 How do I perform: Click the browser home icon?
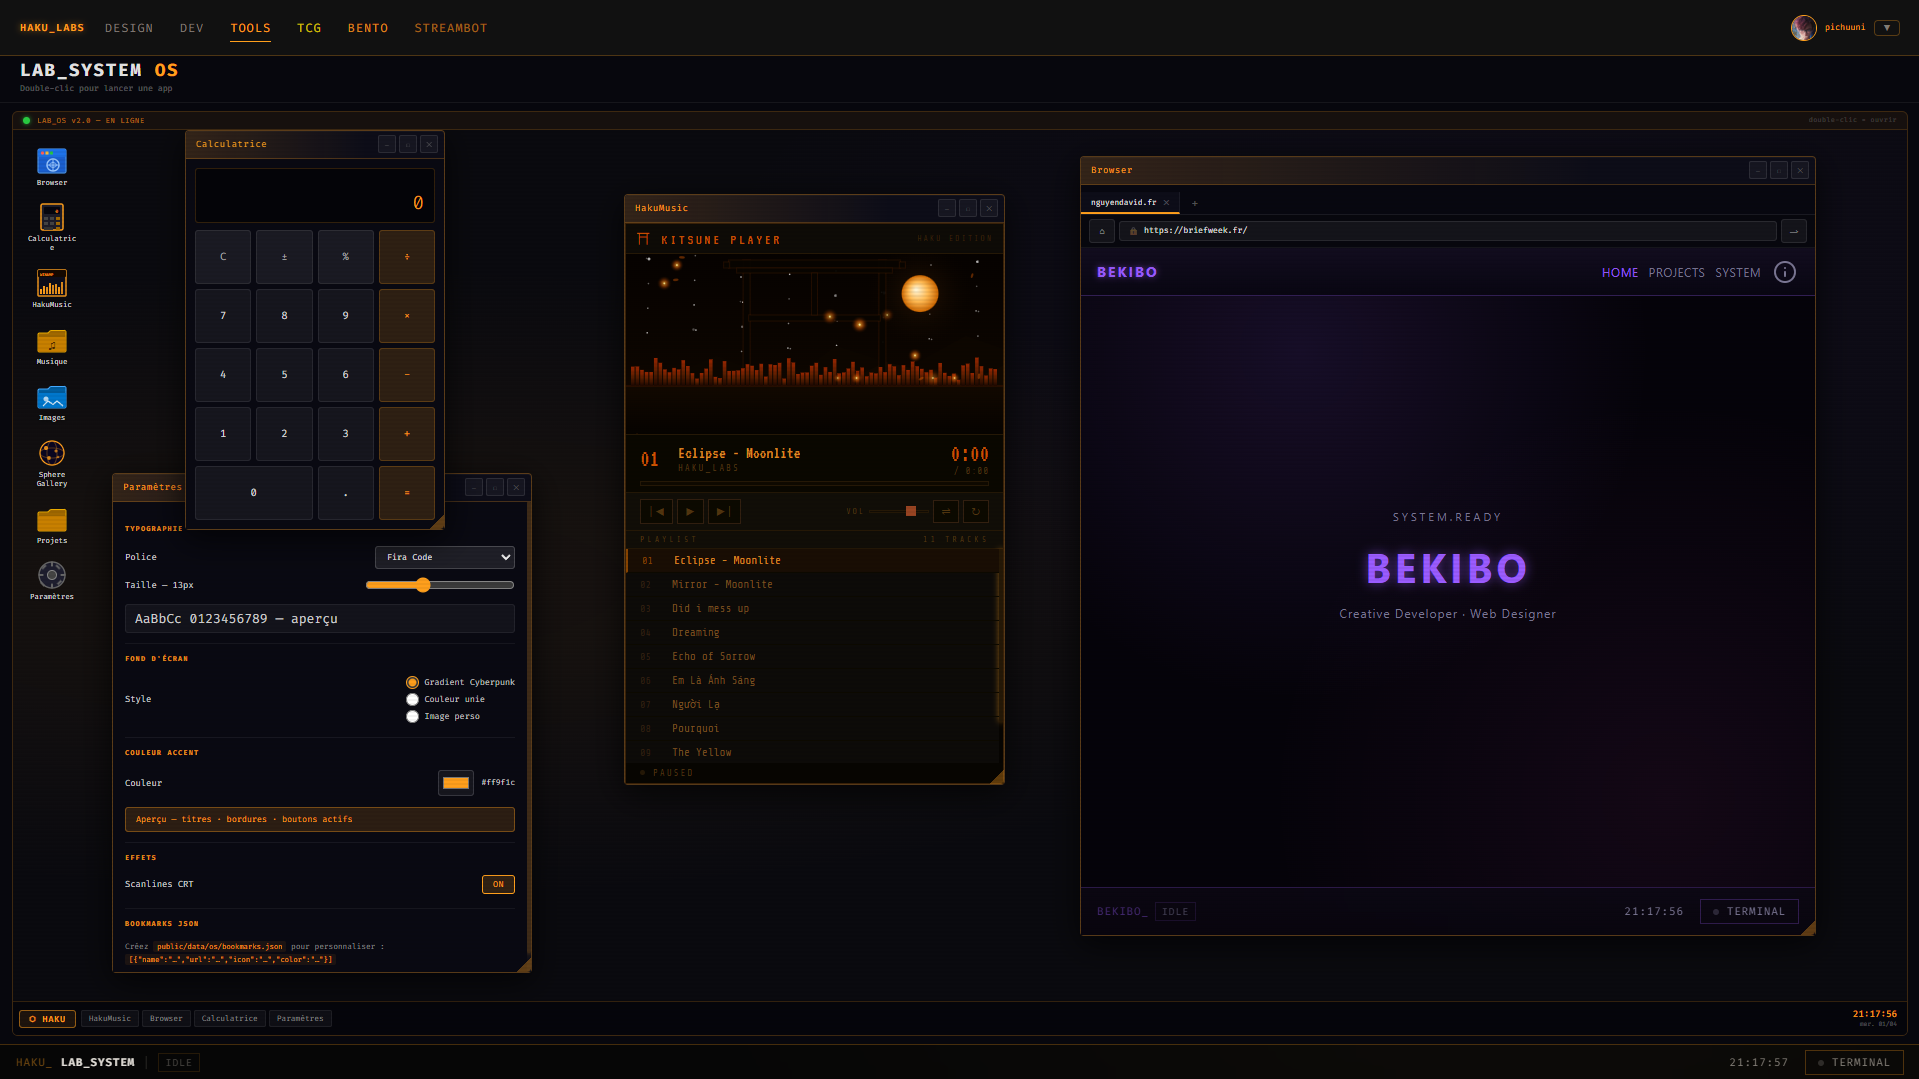[x=1102, y=231]
